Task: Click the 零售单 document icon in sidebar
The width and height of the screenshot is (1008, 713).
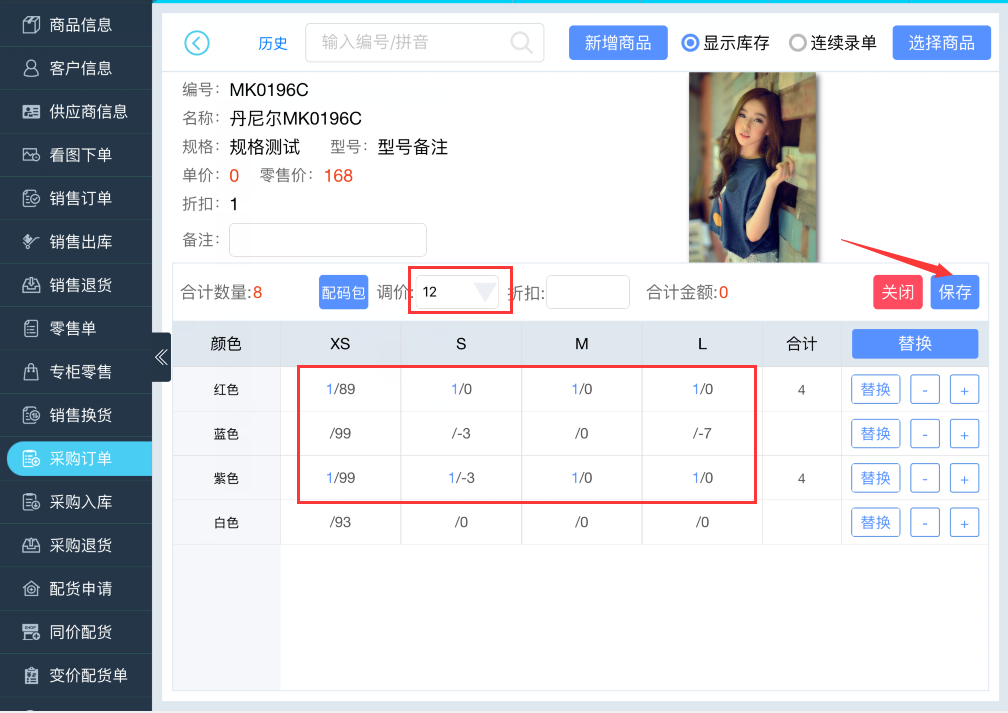Action: coord(31,328)
